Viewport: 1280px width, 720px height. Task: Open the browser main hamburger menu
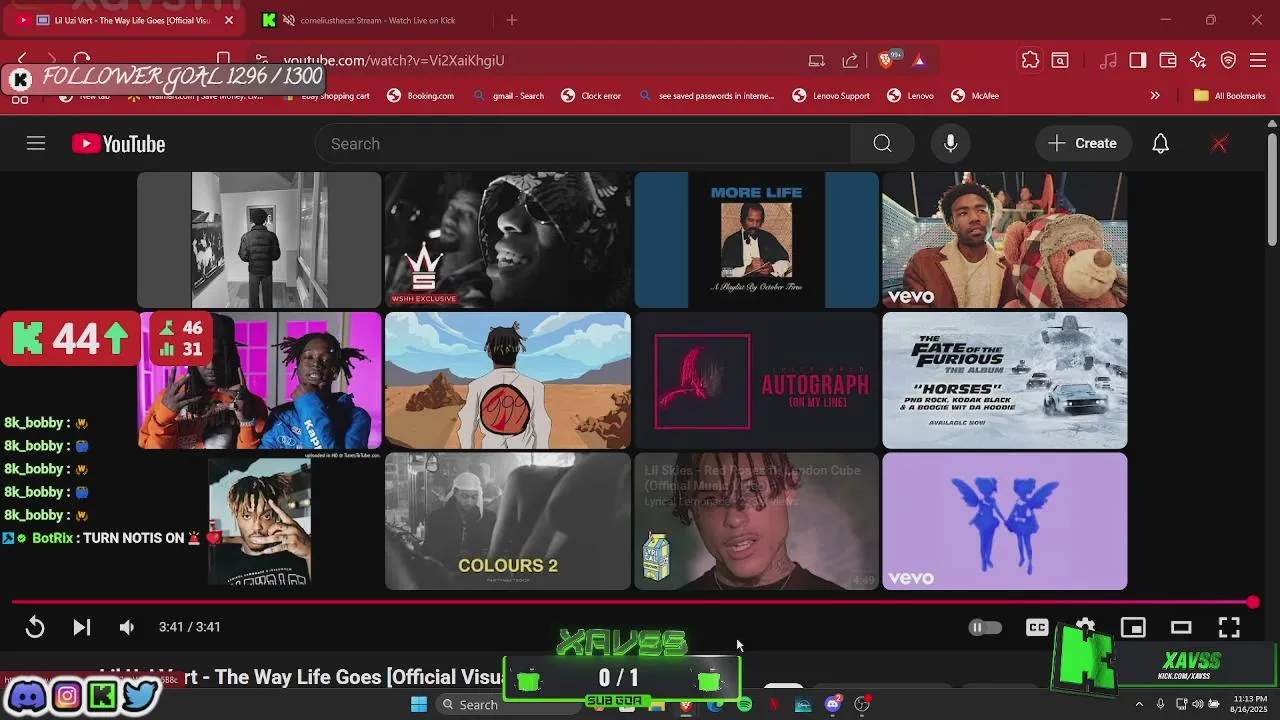(x=1258, y=61)
